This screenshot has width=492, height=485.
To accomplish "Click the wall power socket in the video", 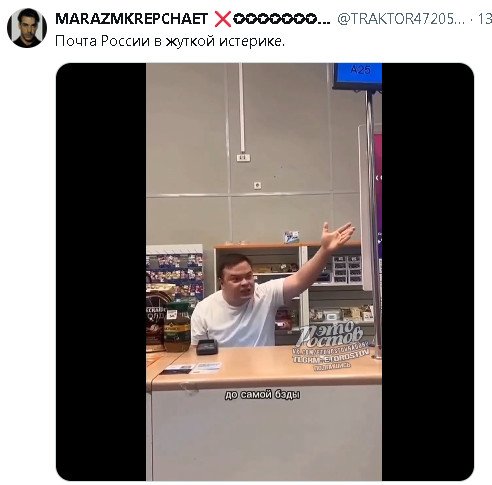I will [x=257, y=185].
